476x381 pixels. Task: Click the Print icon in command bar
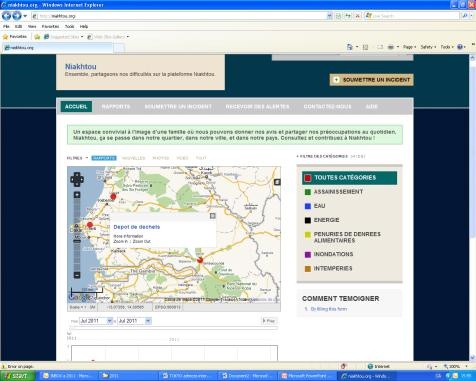[x=391, y=47]
